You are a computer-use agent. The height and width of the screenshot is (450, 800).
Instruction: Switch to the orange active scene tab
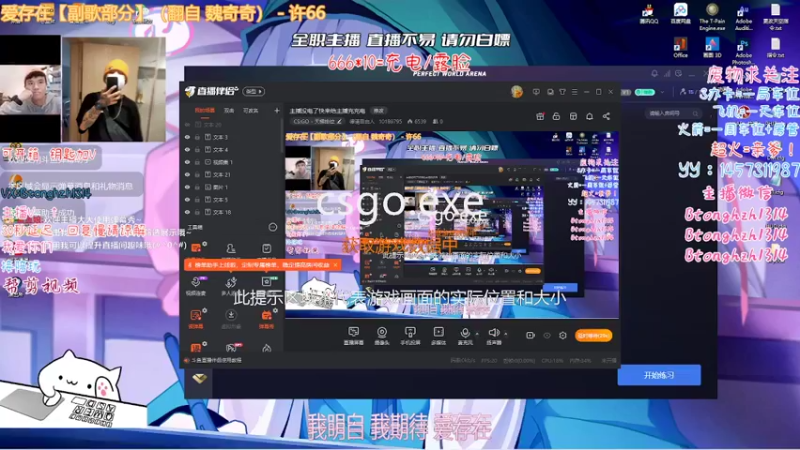(204, 110)
